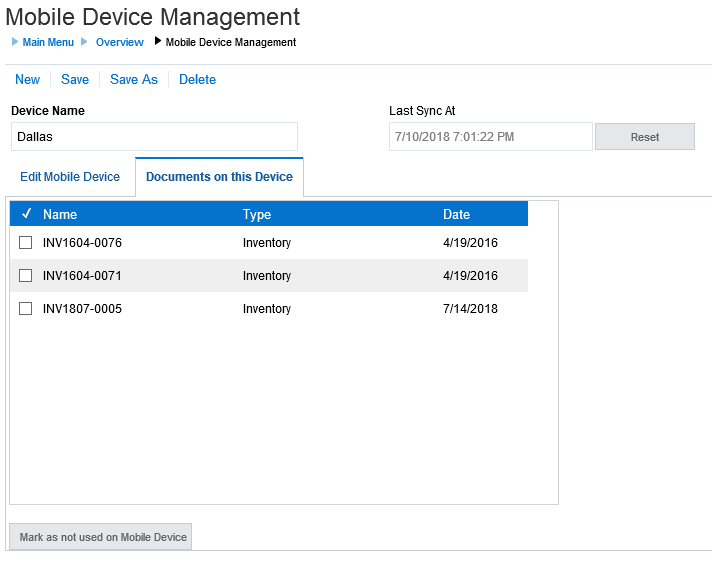Click the Last Sync At field
The width and height of the screenshot is (712, 565).
click(490, 137)
